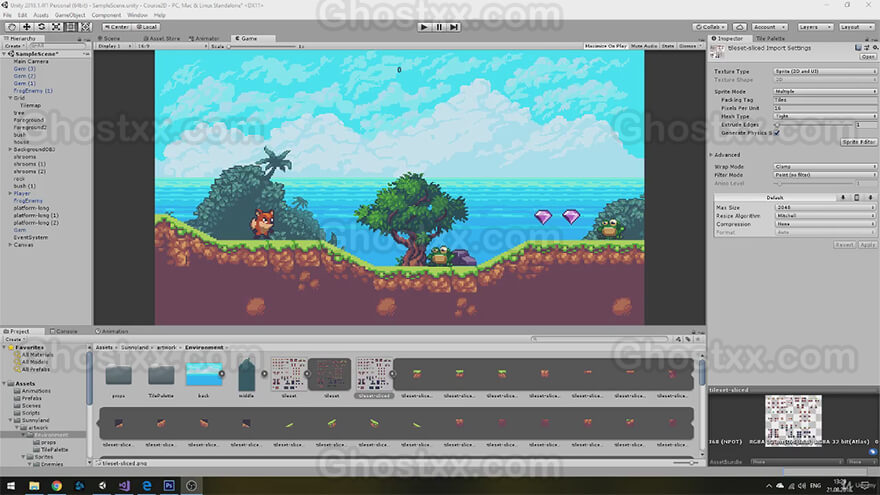Open the Mesh Type dropdown
The width and height of the screenshot is (880, 495).
click(x=824, y=116)
